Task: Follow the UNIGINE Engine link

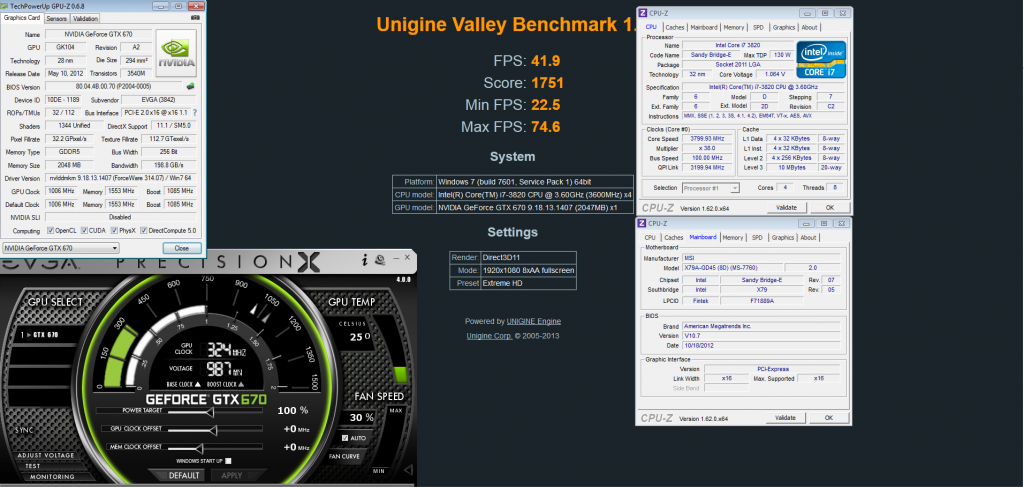Action: 534,321
